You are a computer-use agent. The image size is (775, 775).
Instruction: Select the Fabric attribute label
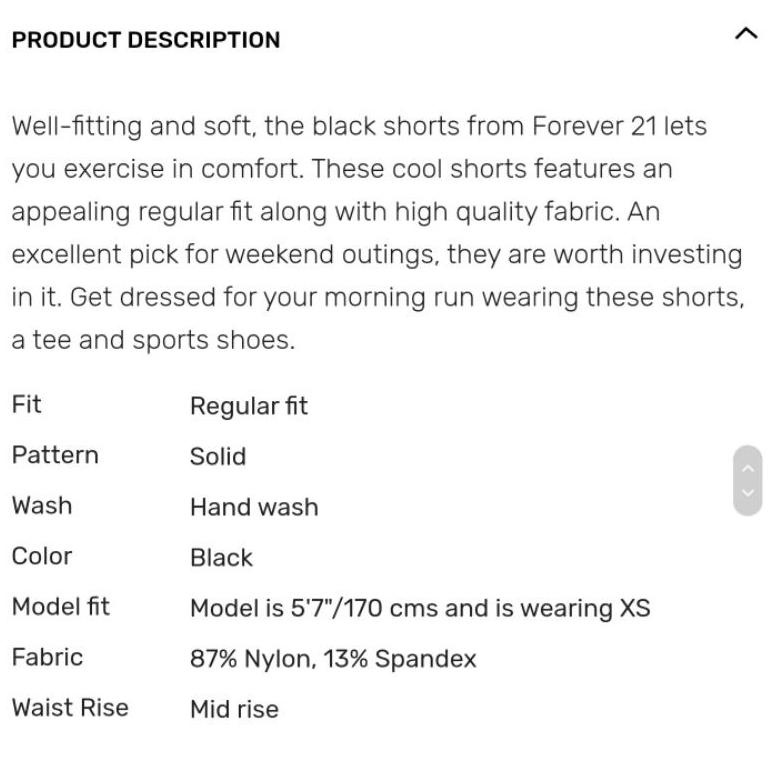tap(47, 657)
